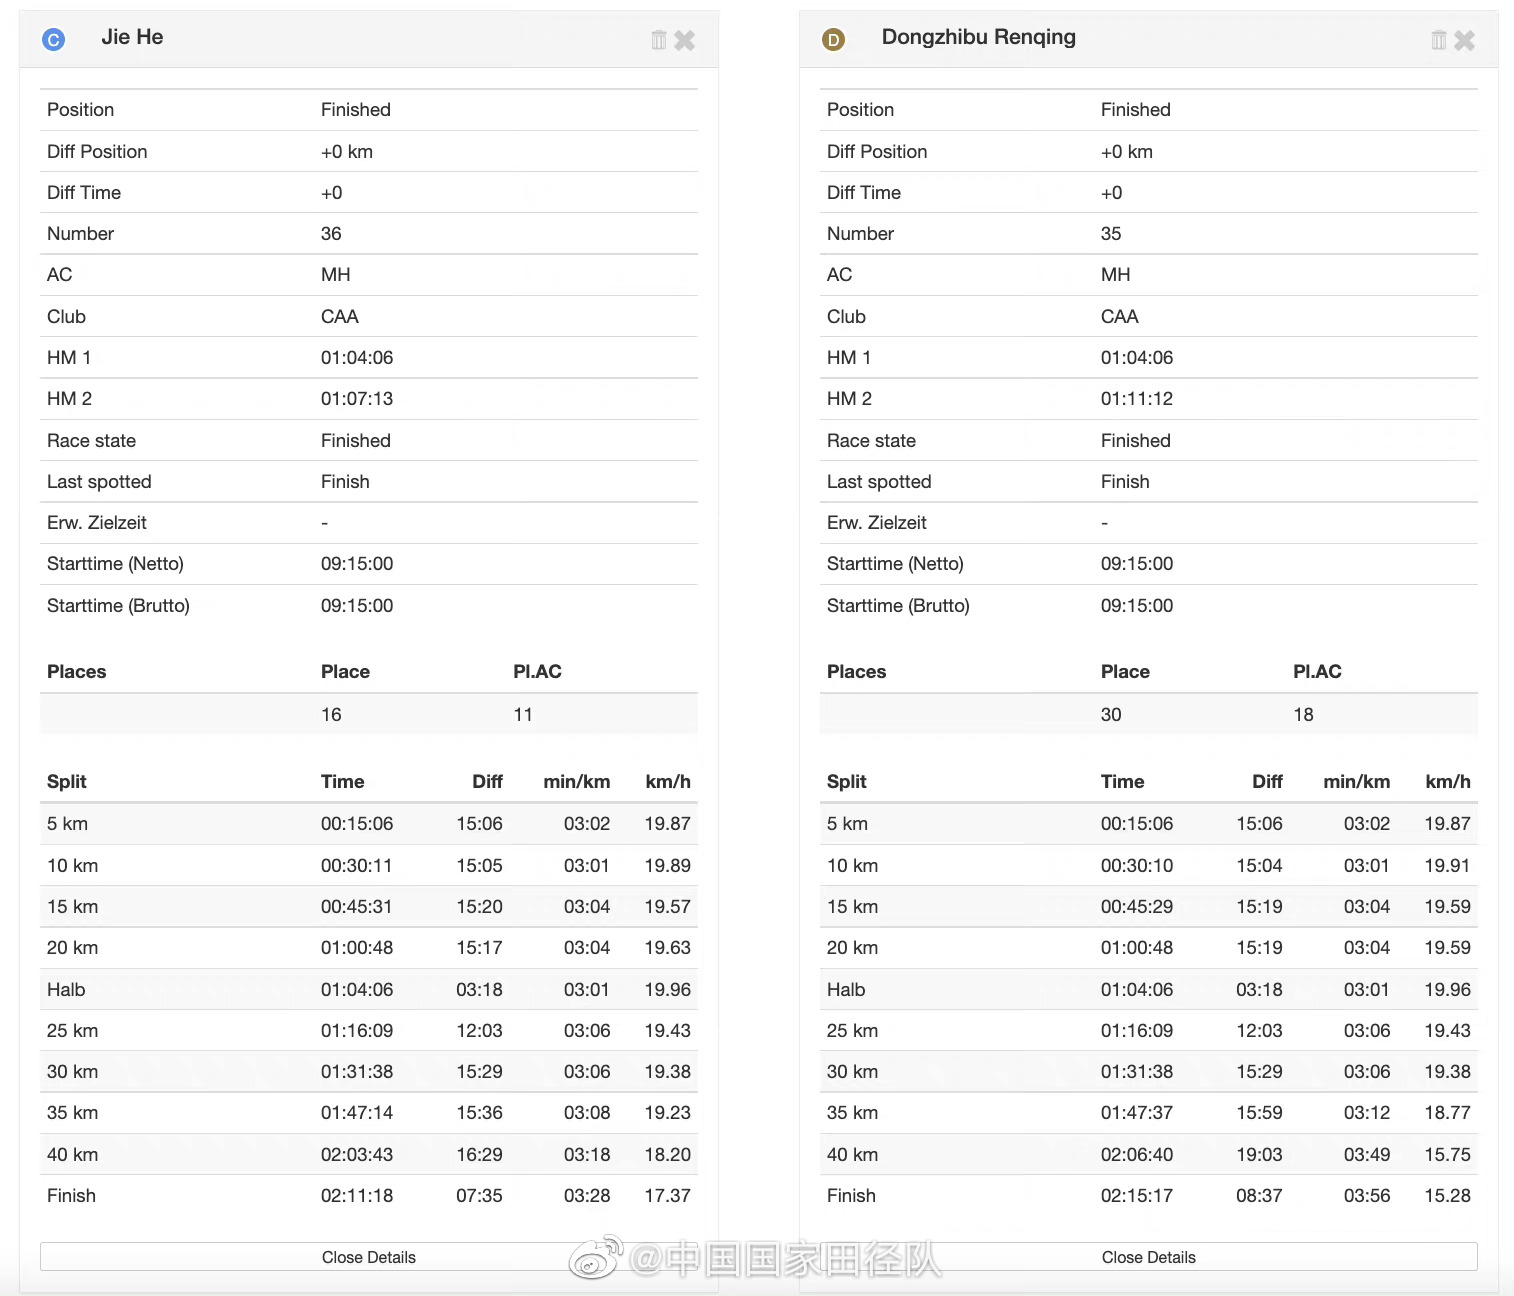Select the 40 km split row for Dongzhibu Renqing

(x=1148, y=1154)
